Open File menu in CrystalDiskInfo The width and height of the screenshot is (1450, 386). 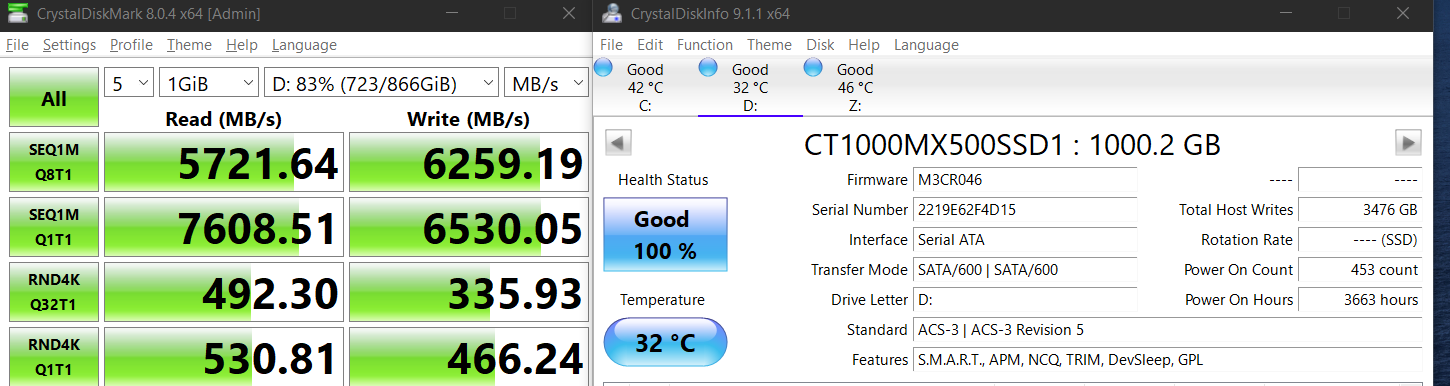point(611,45)
